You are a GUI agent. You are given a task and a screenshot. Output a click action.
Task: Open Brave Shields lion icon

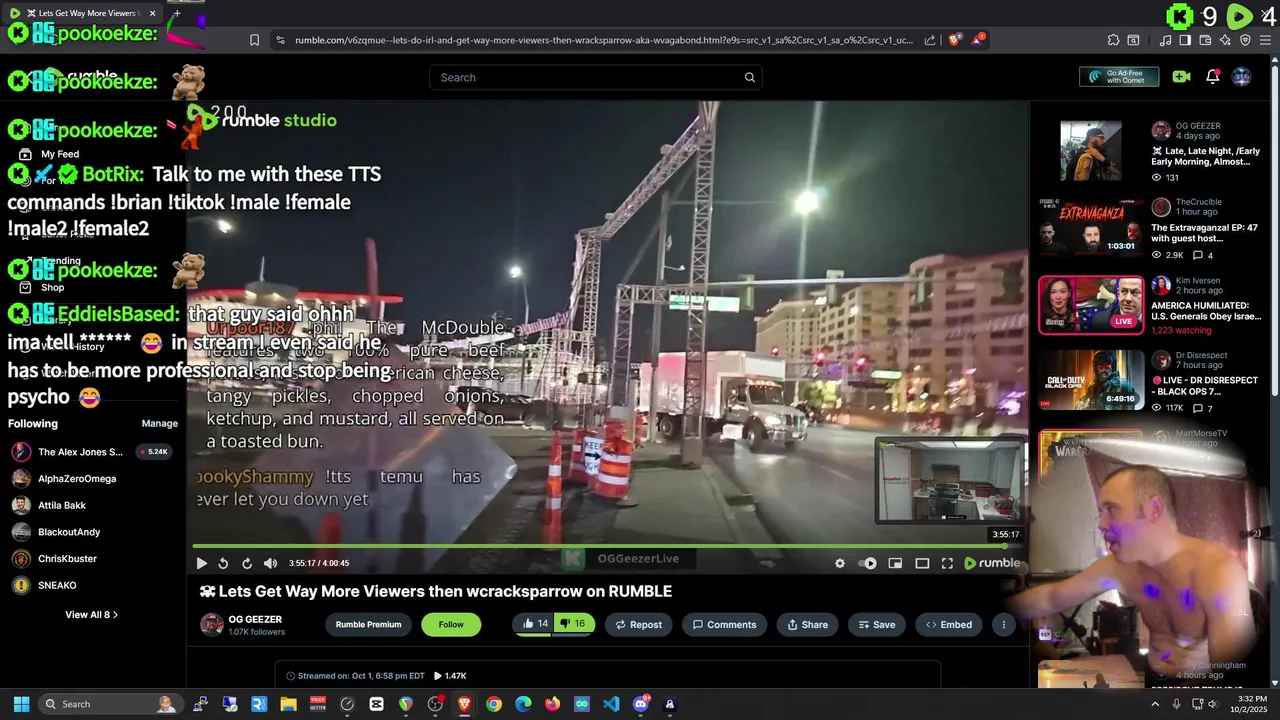coord(955,40)
